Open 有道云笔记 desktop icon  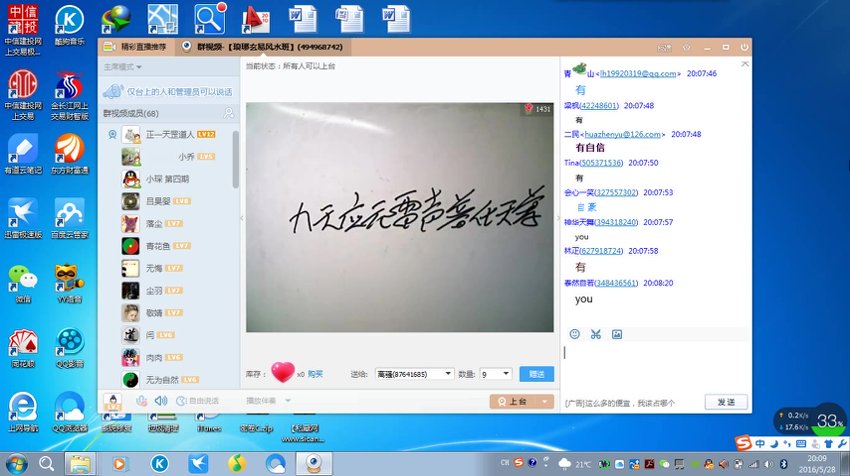click(x=23, y=155)
